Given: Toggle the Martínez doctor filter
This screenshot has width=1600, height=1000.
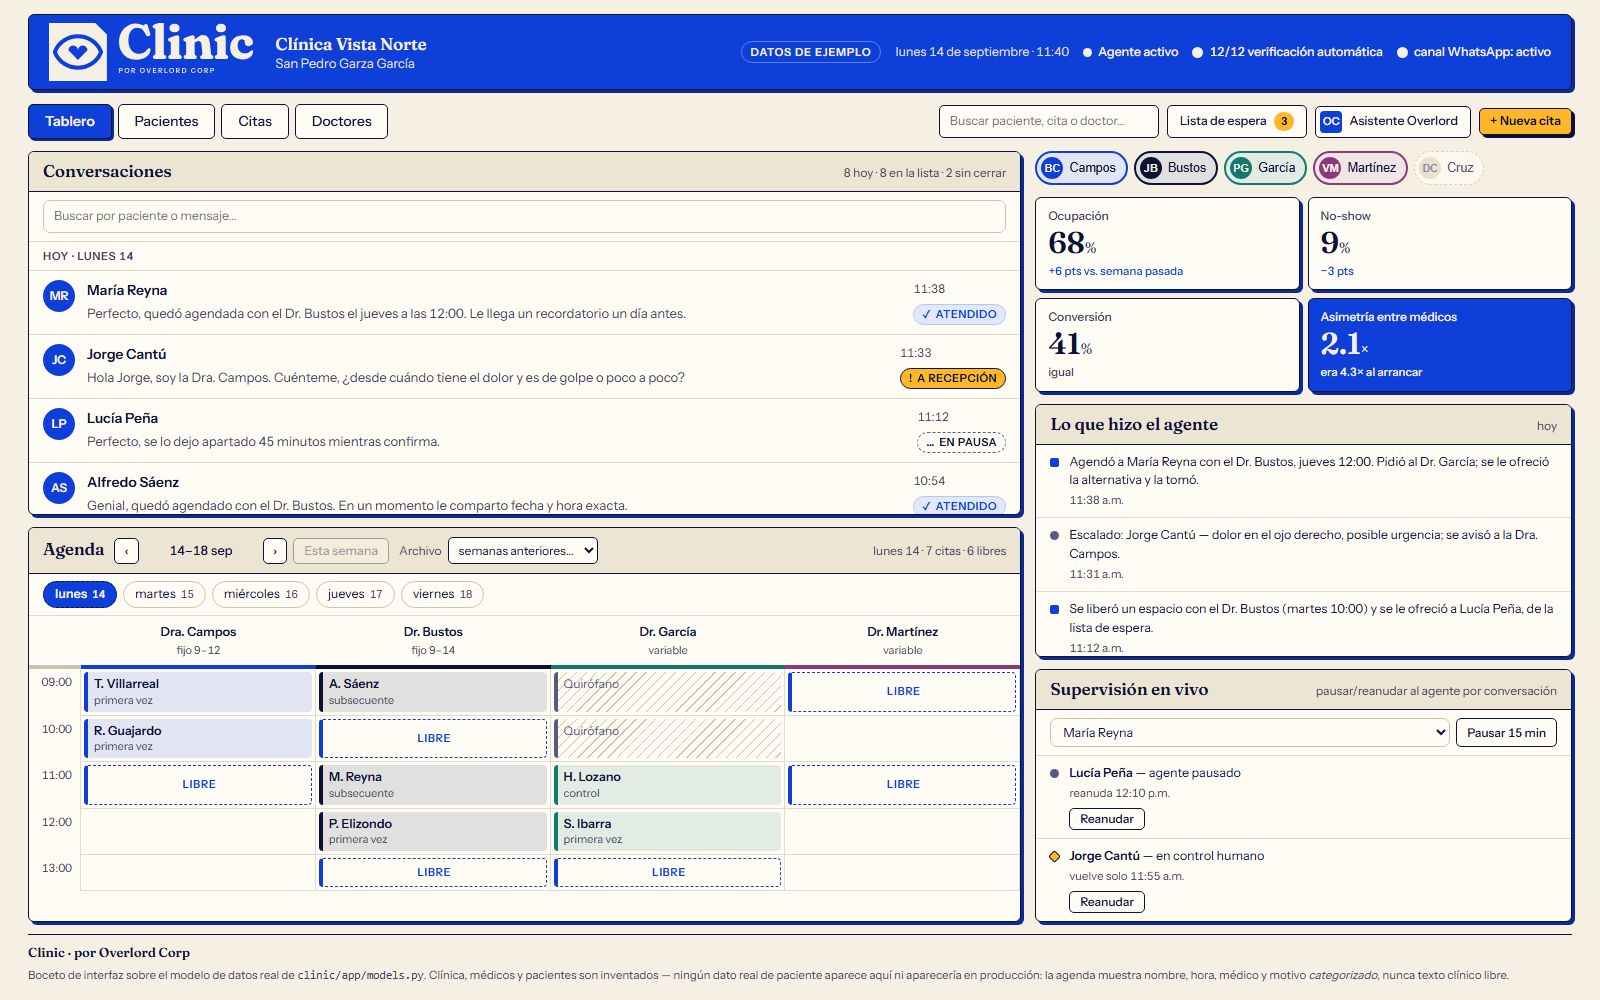Looking at the screenshot, I should [x=1360, y=168].
